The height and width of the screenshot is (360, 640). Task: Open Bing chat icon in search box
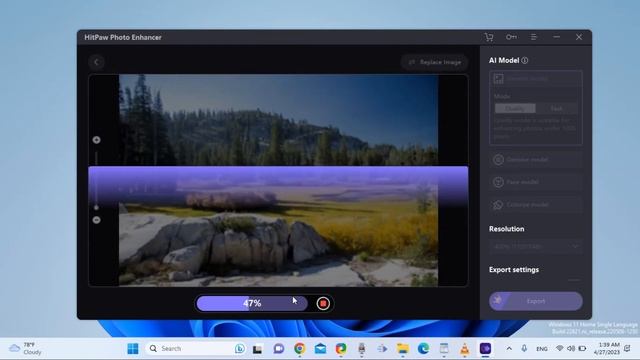coord(240,349)
